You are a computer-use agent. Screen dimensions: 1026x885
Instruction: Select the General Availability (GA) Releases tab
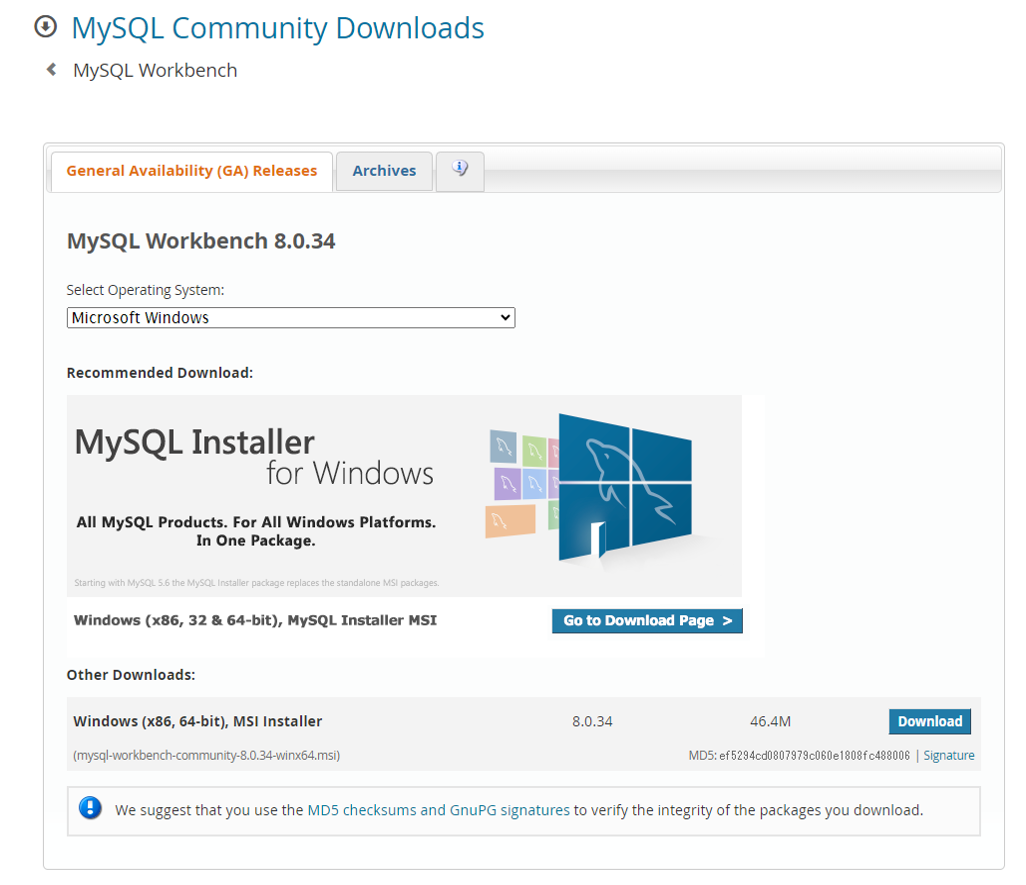[191, 170]
